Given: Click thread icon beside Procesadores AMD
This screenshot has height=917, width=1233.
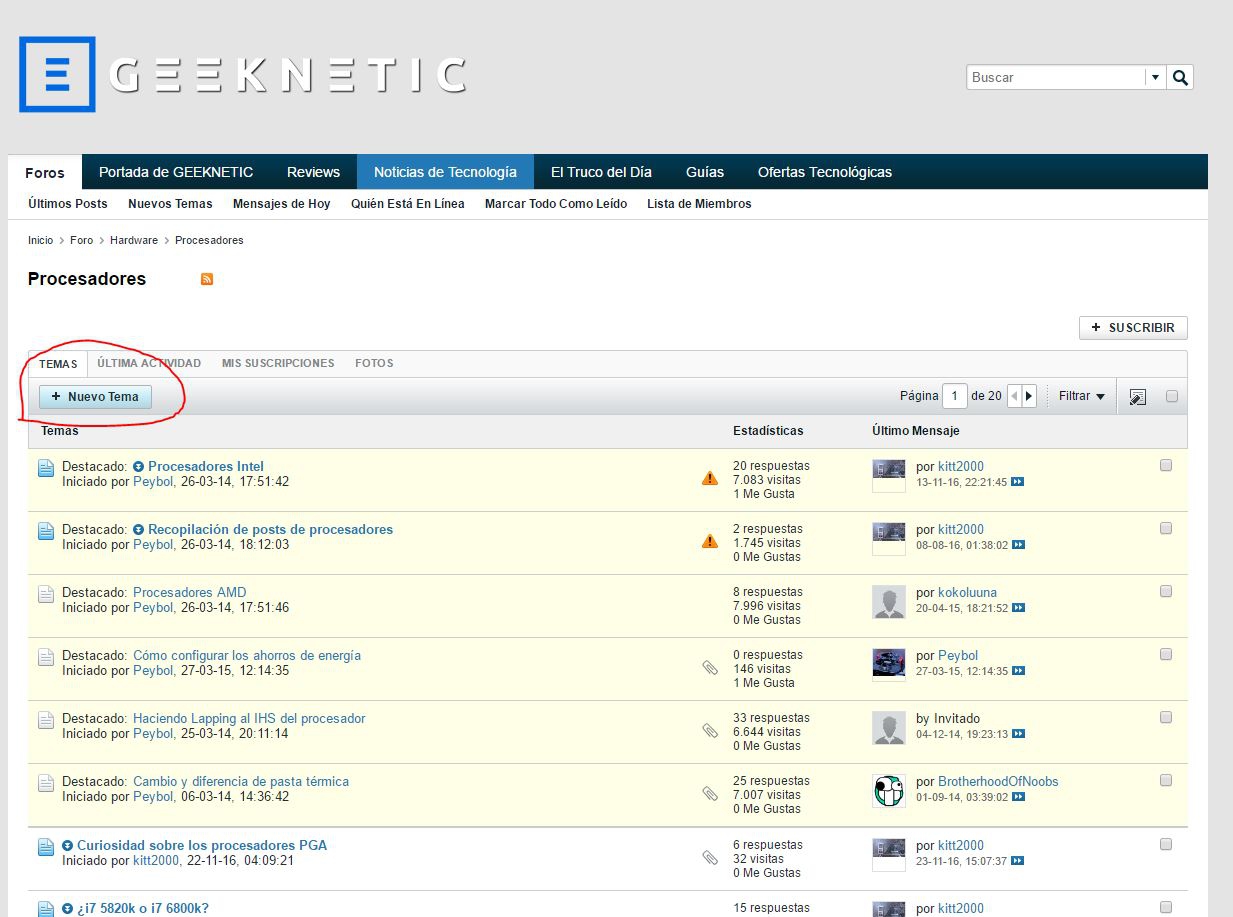Looking at the screenshot, I should (x=46, y=594).
